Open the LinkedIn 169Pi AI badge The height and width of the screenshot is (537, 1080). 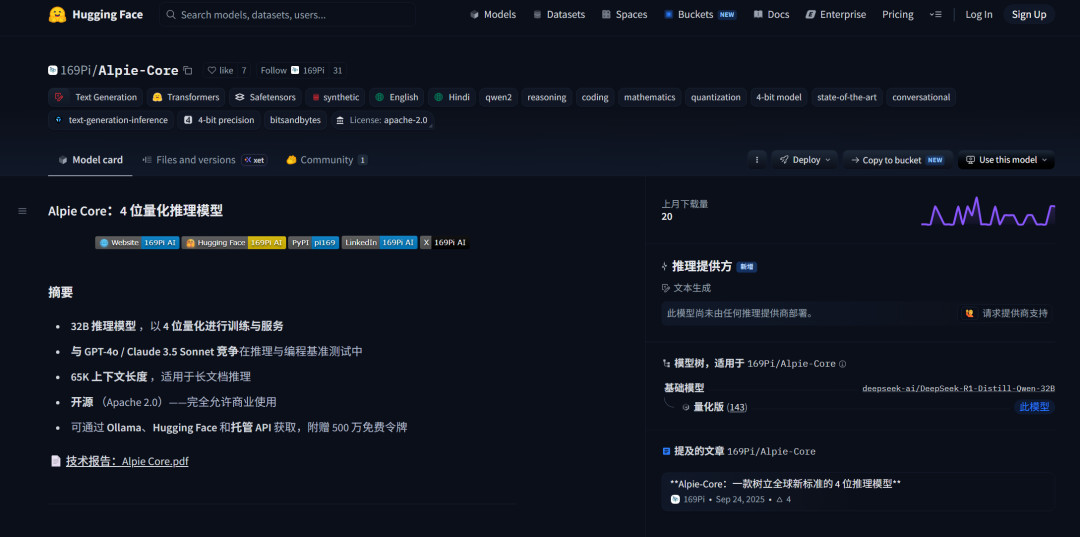click(380, 242)
